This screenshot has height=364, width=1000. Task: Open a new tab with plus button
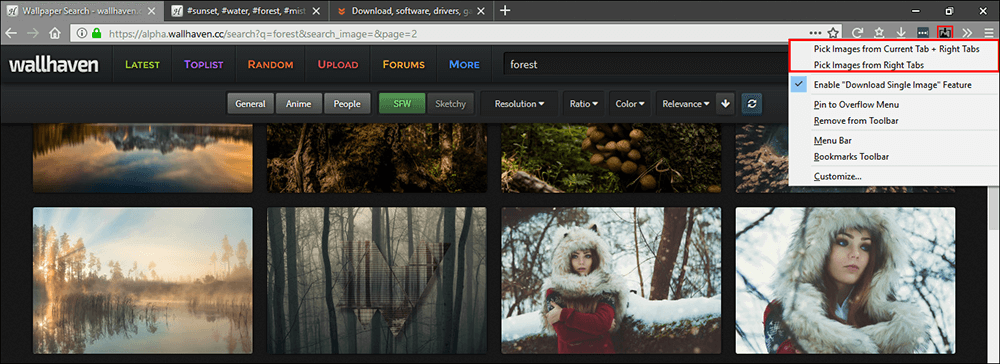click(x=504, y=10)
